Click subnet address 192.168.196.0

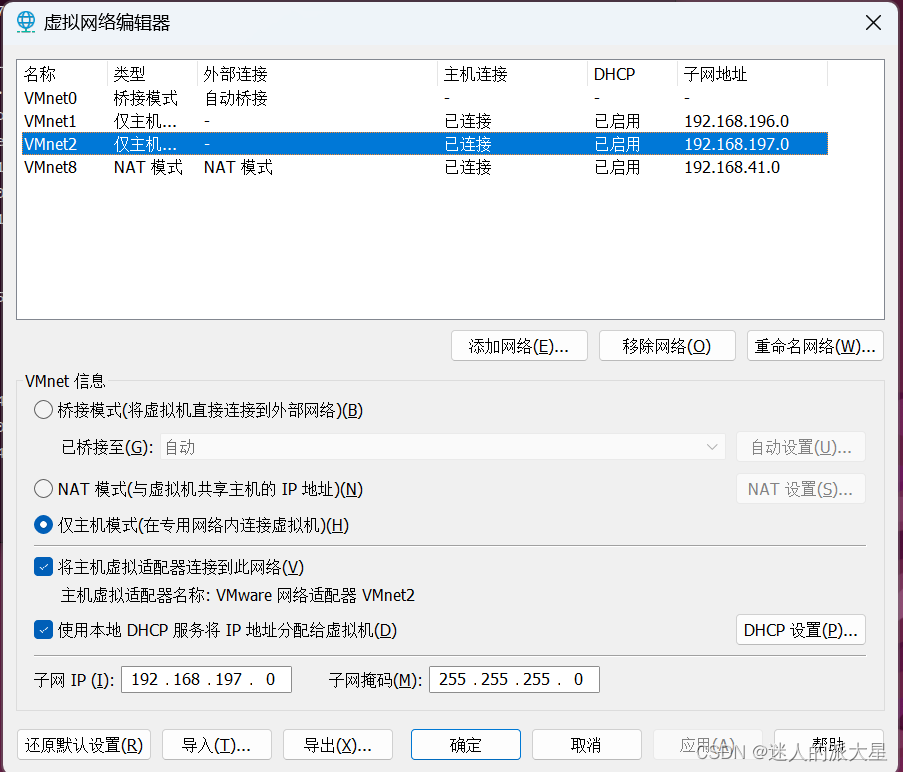click(737, 121)
